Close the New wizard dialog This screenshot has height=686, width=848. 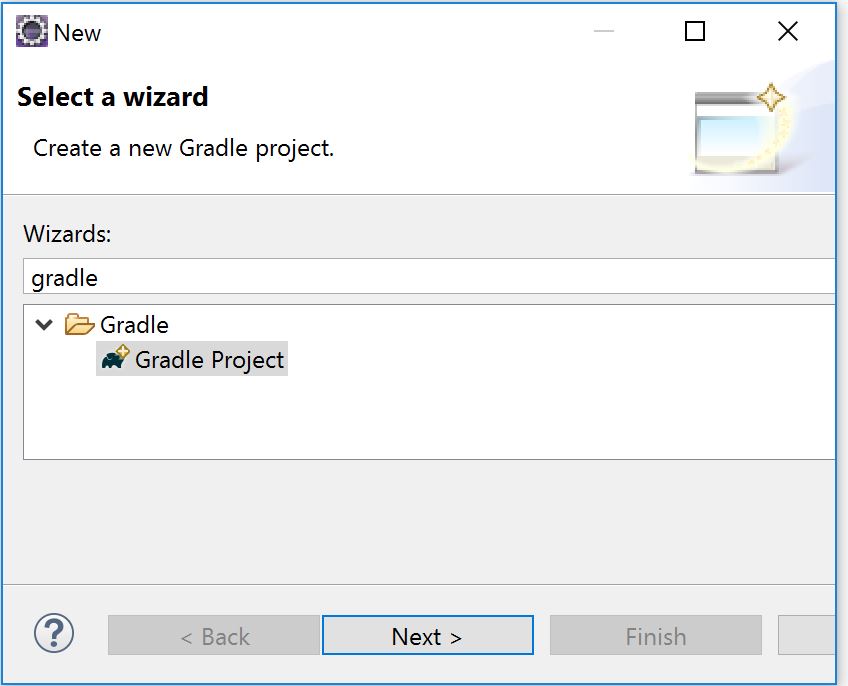[788, 32]
